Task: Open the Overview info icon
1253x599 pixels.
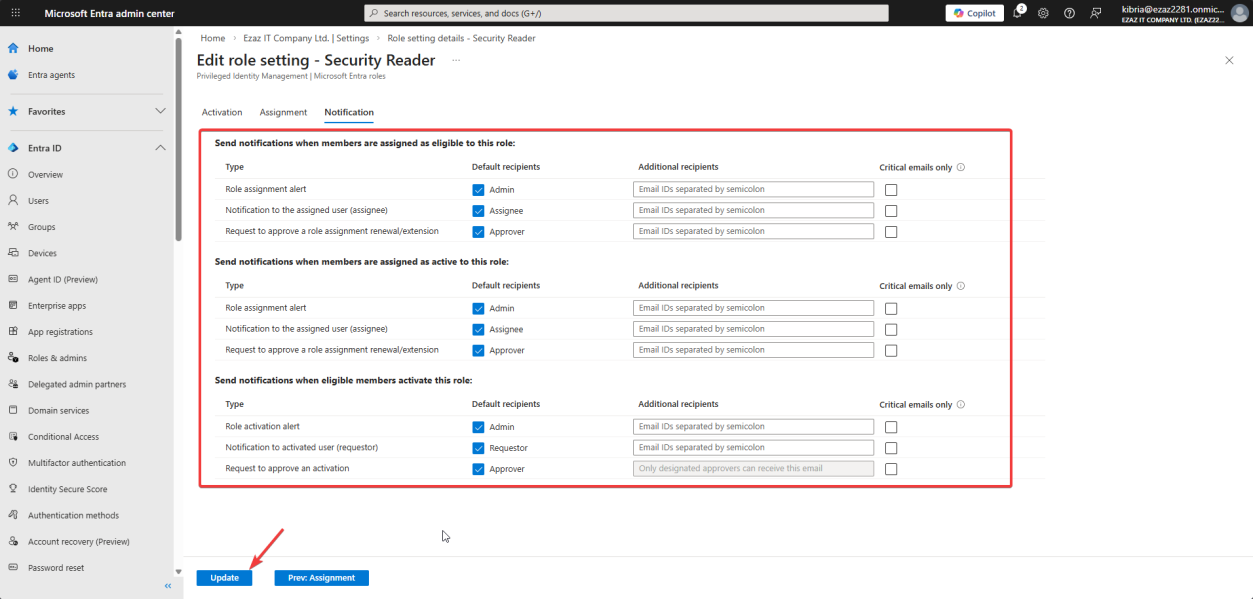Action: (13, 174)
